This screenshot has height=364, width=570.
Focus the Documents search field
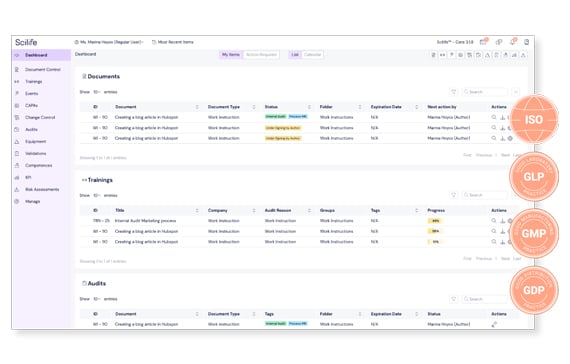[x=485, y=92]
